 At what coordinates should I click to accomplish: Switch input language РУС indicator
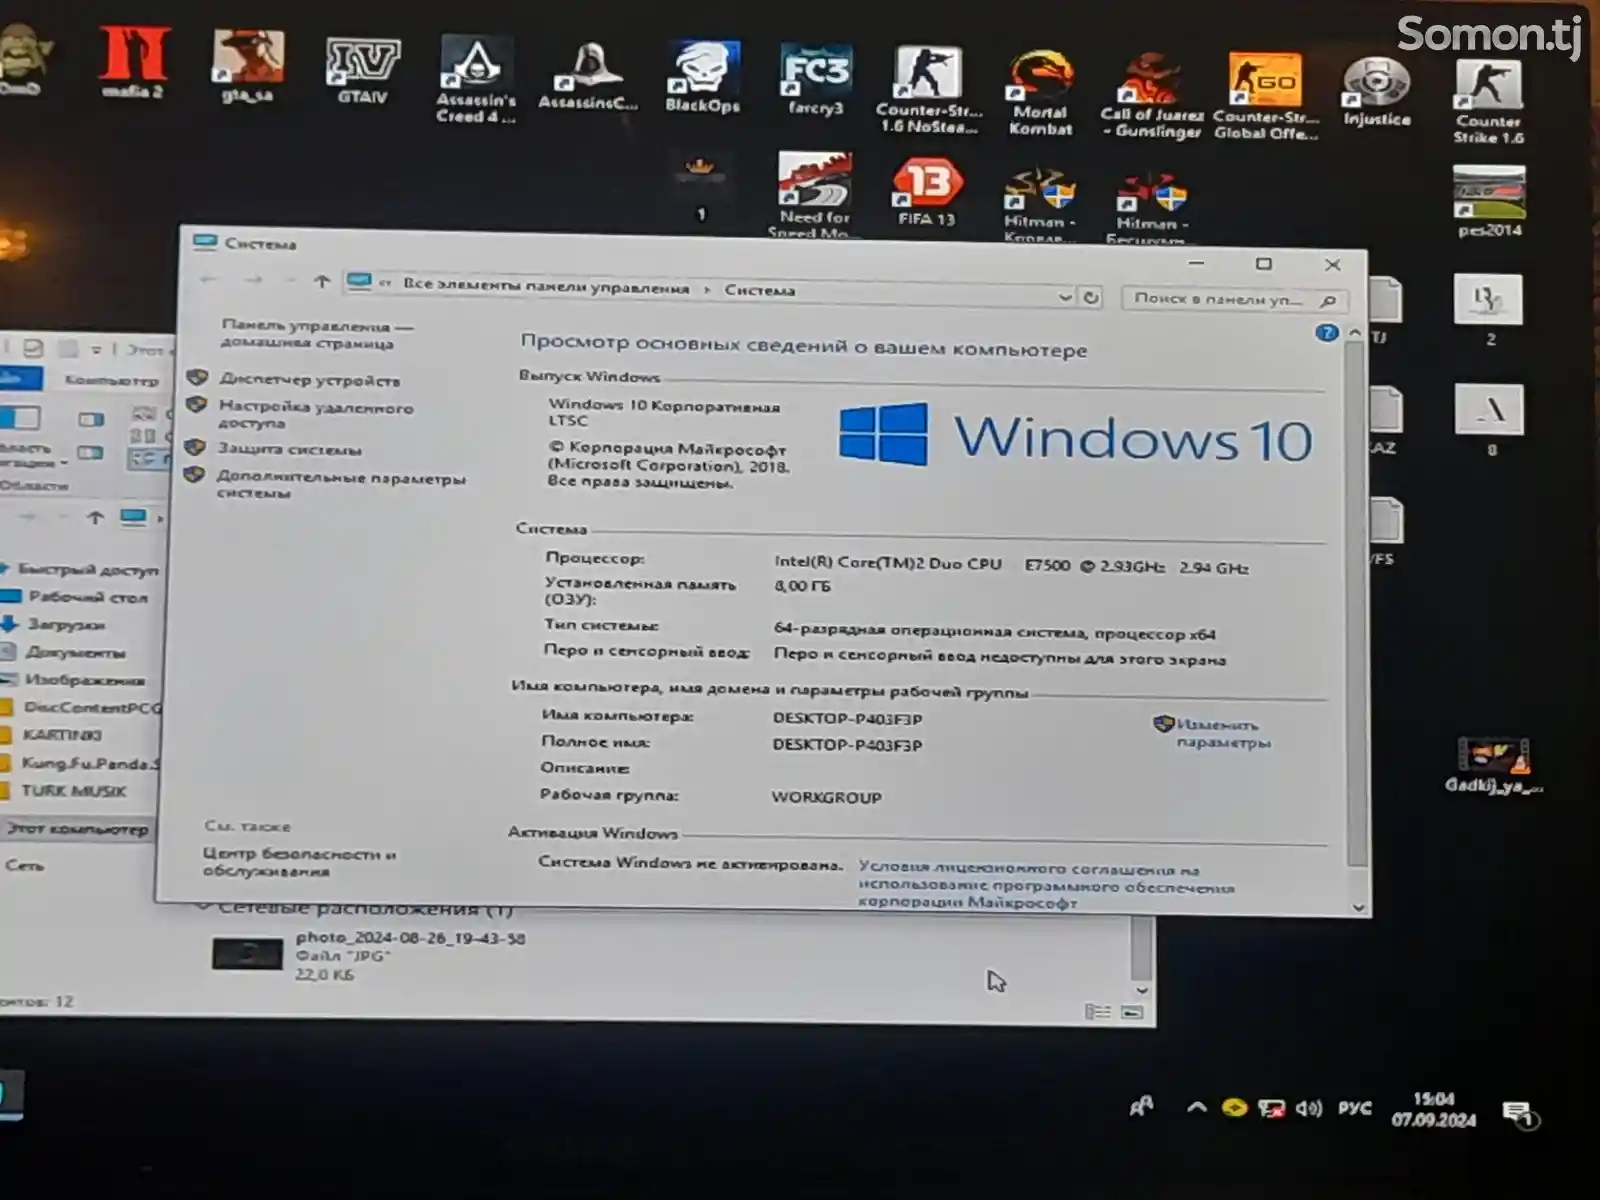pyautogui.click(x=1354, y=1108)
